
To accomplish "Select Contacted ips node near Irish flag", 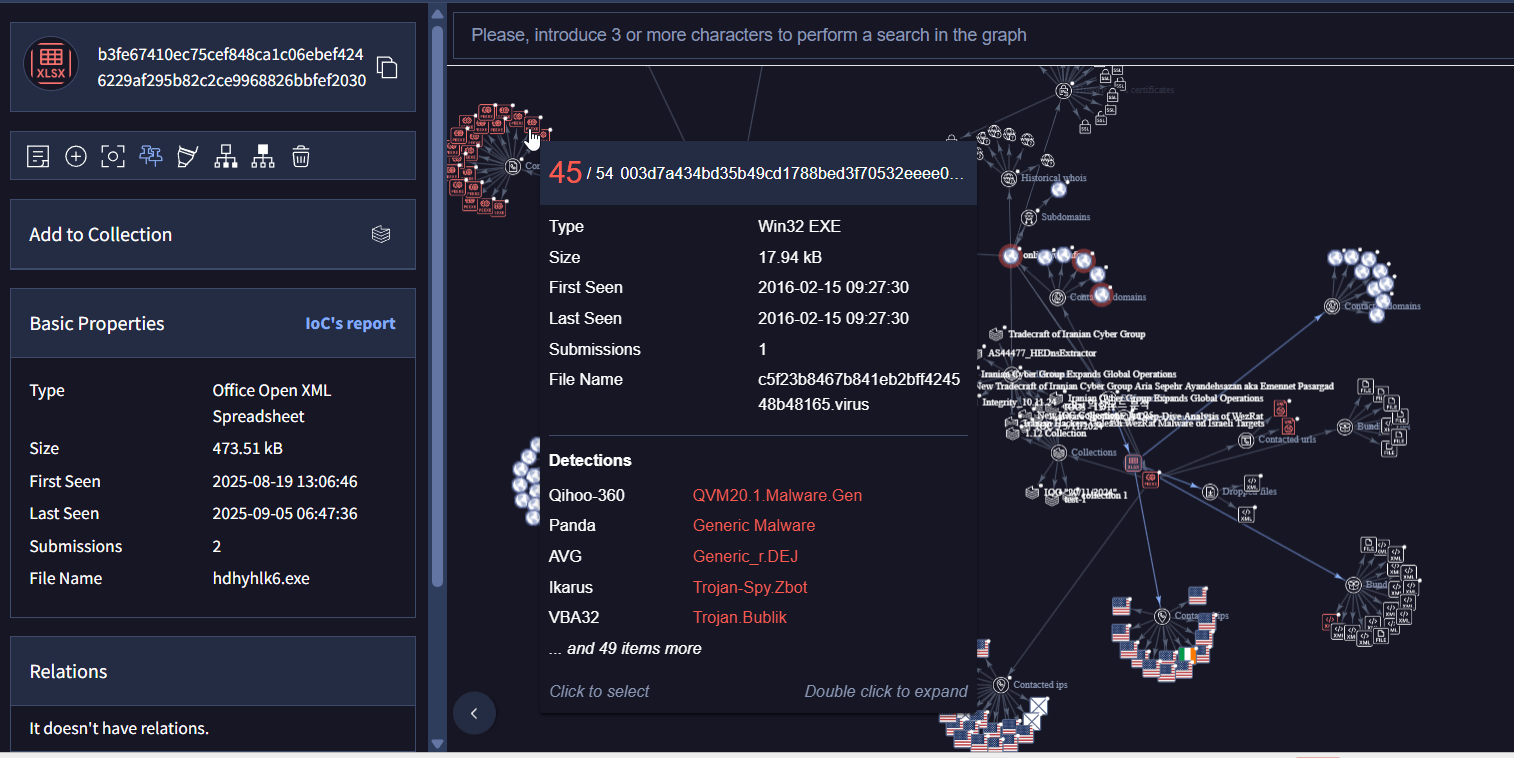I will (x=1161, y=616).
